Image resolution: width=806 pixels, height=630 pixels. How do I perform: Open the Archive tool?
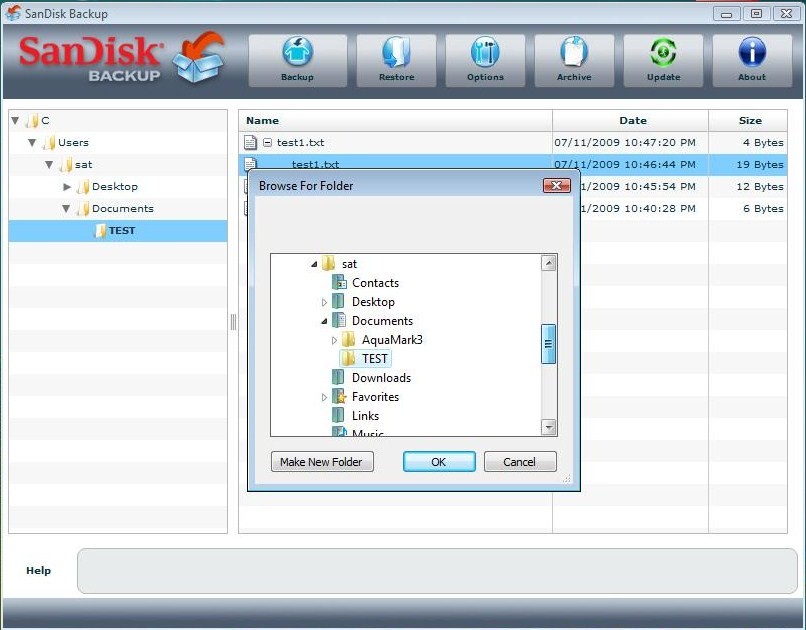[574, 60]
